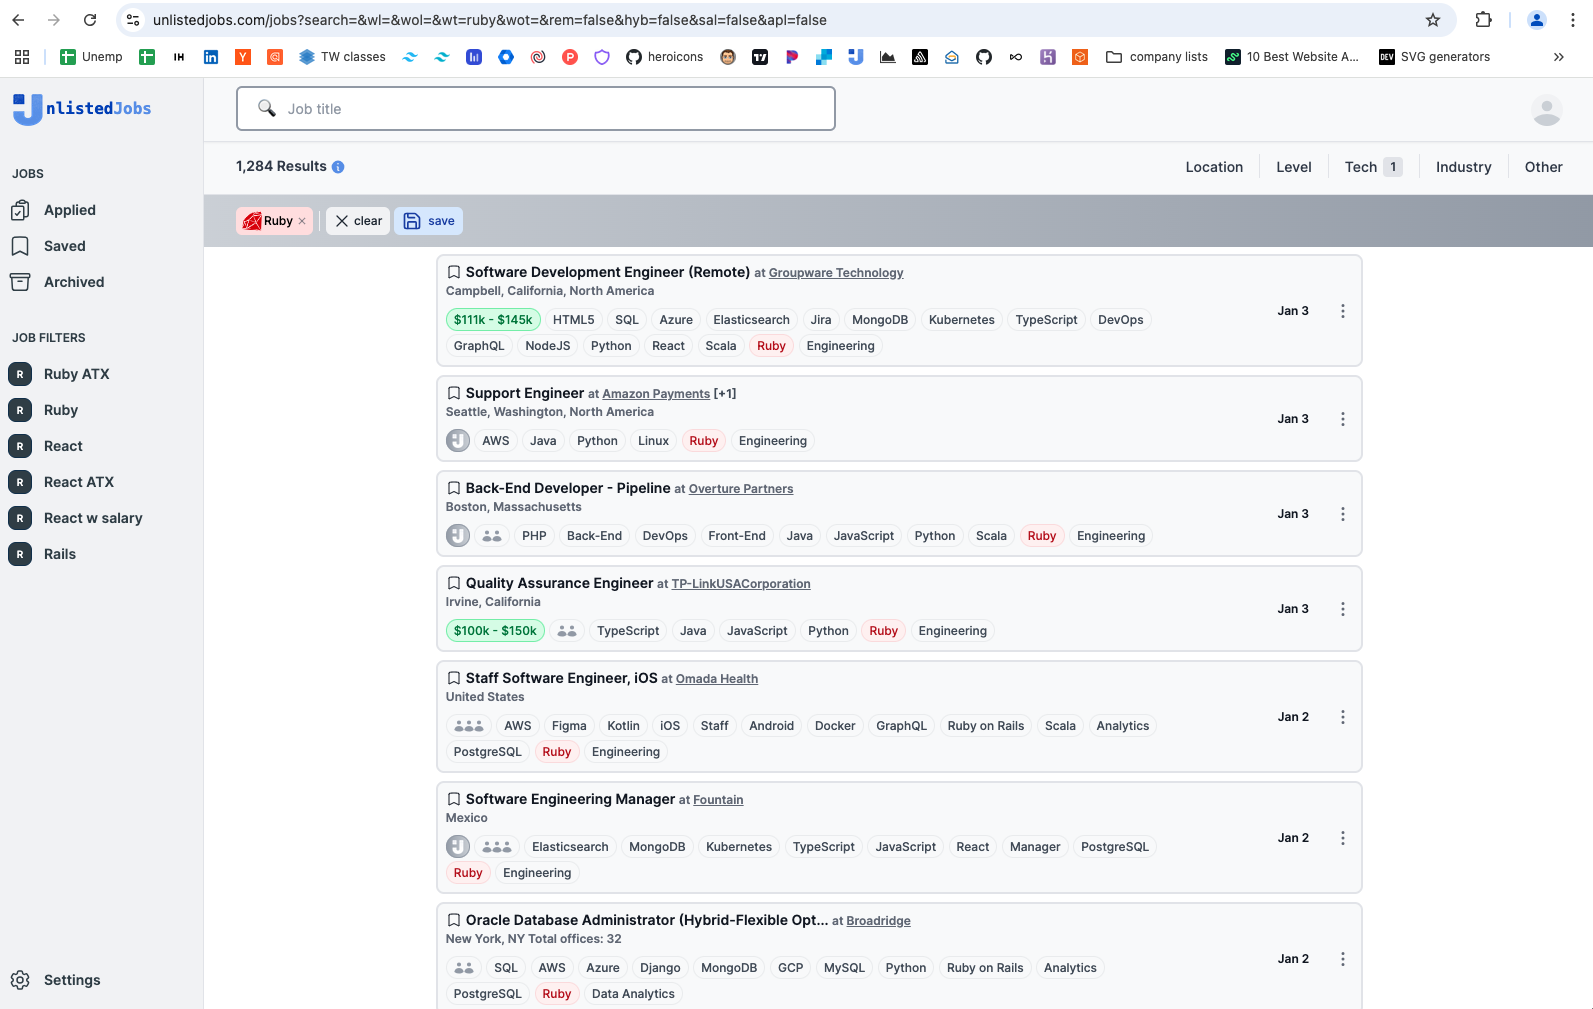Open the user profile avatar
Screen dimensions: 1593x1009
coord(1547,110)
